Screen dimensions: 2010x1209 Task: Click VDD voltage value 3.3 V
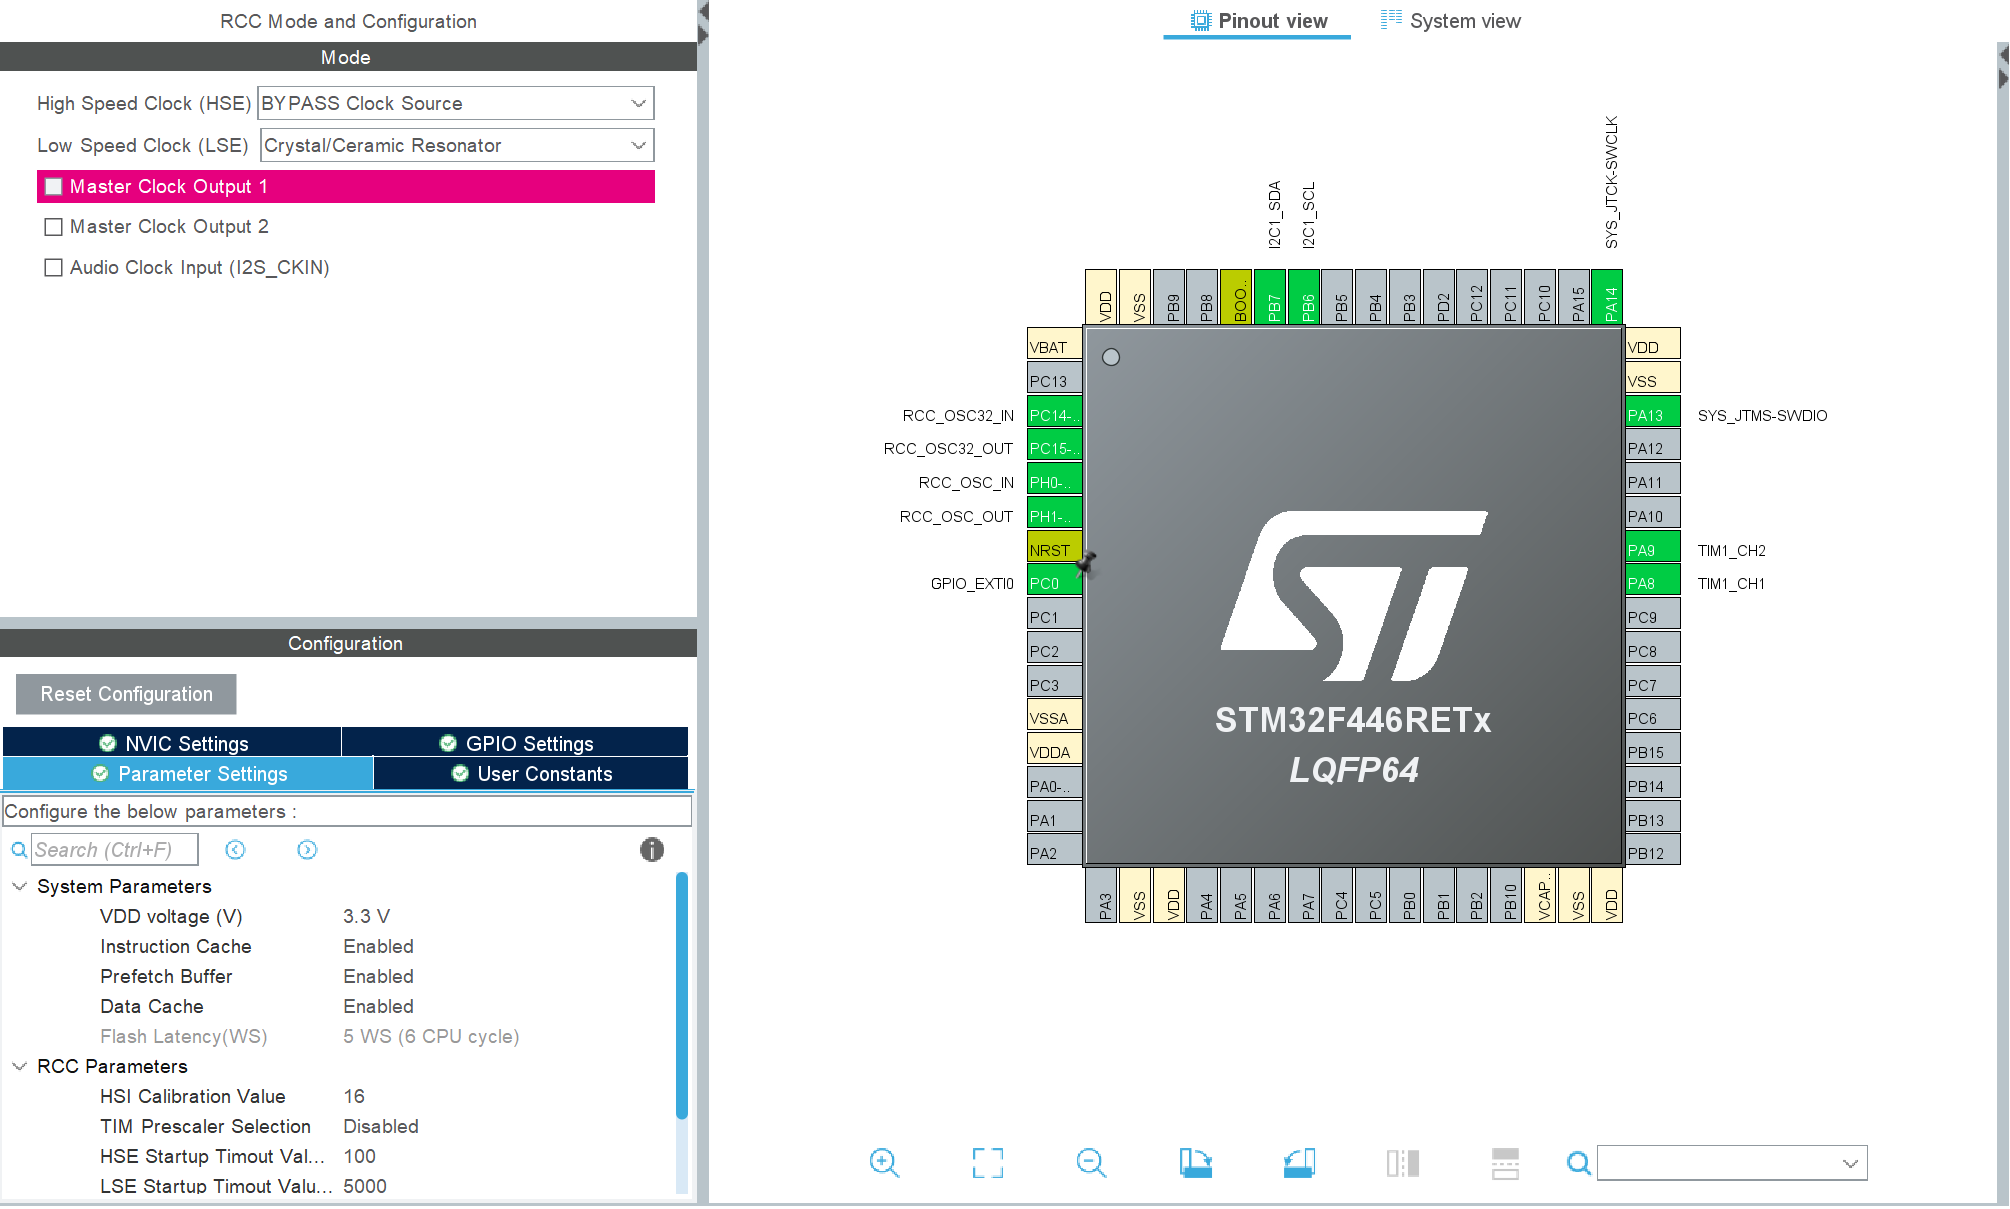pos(366,917)
